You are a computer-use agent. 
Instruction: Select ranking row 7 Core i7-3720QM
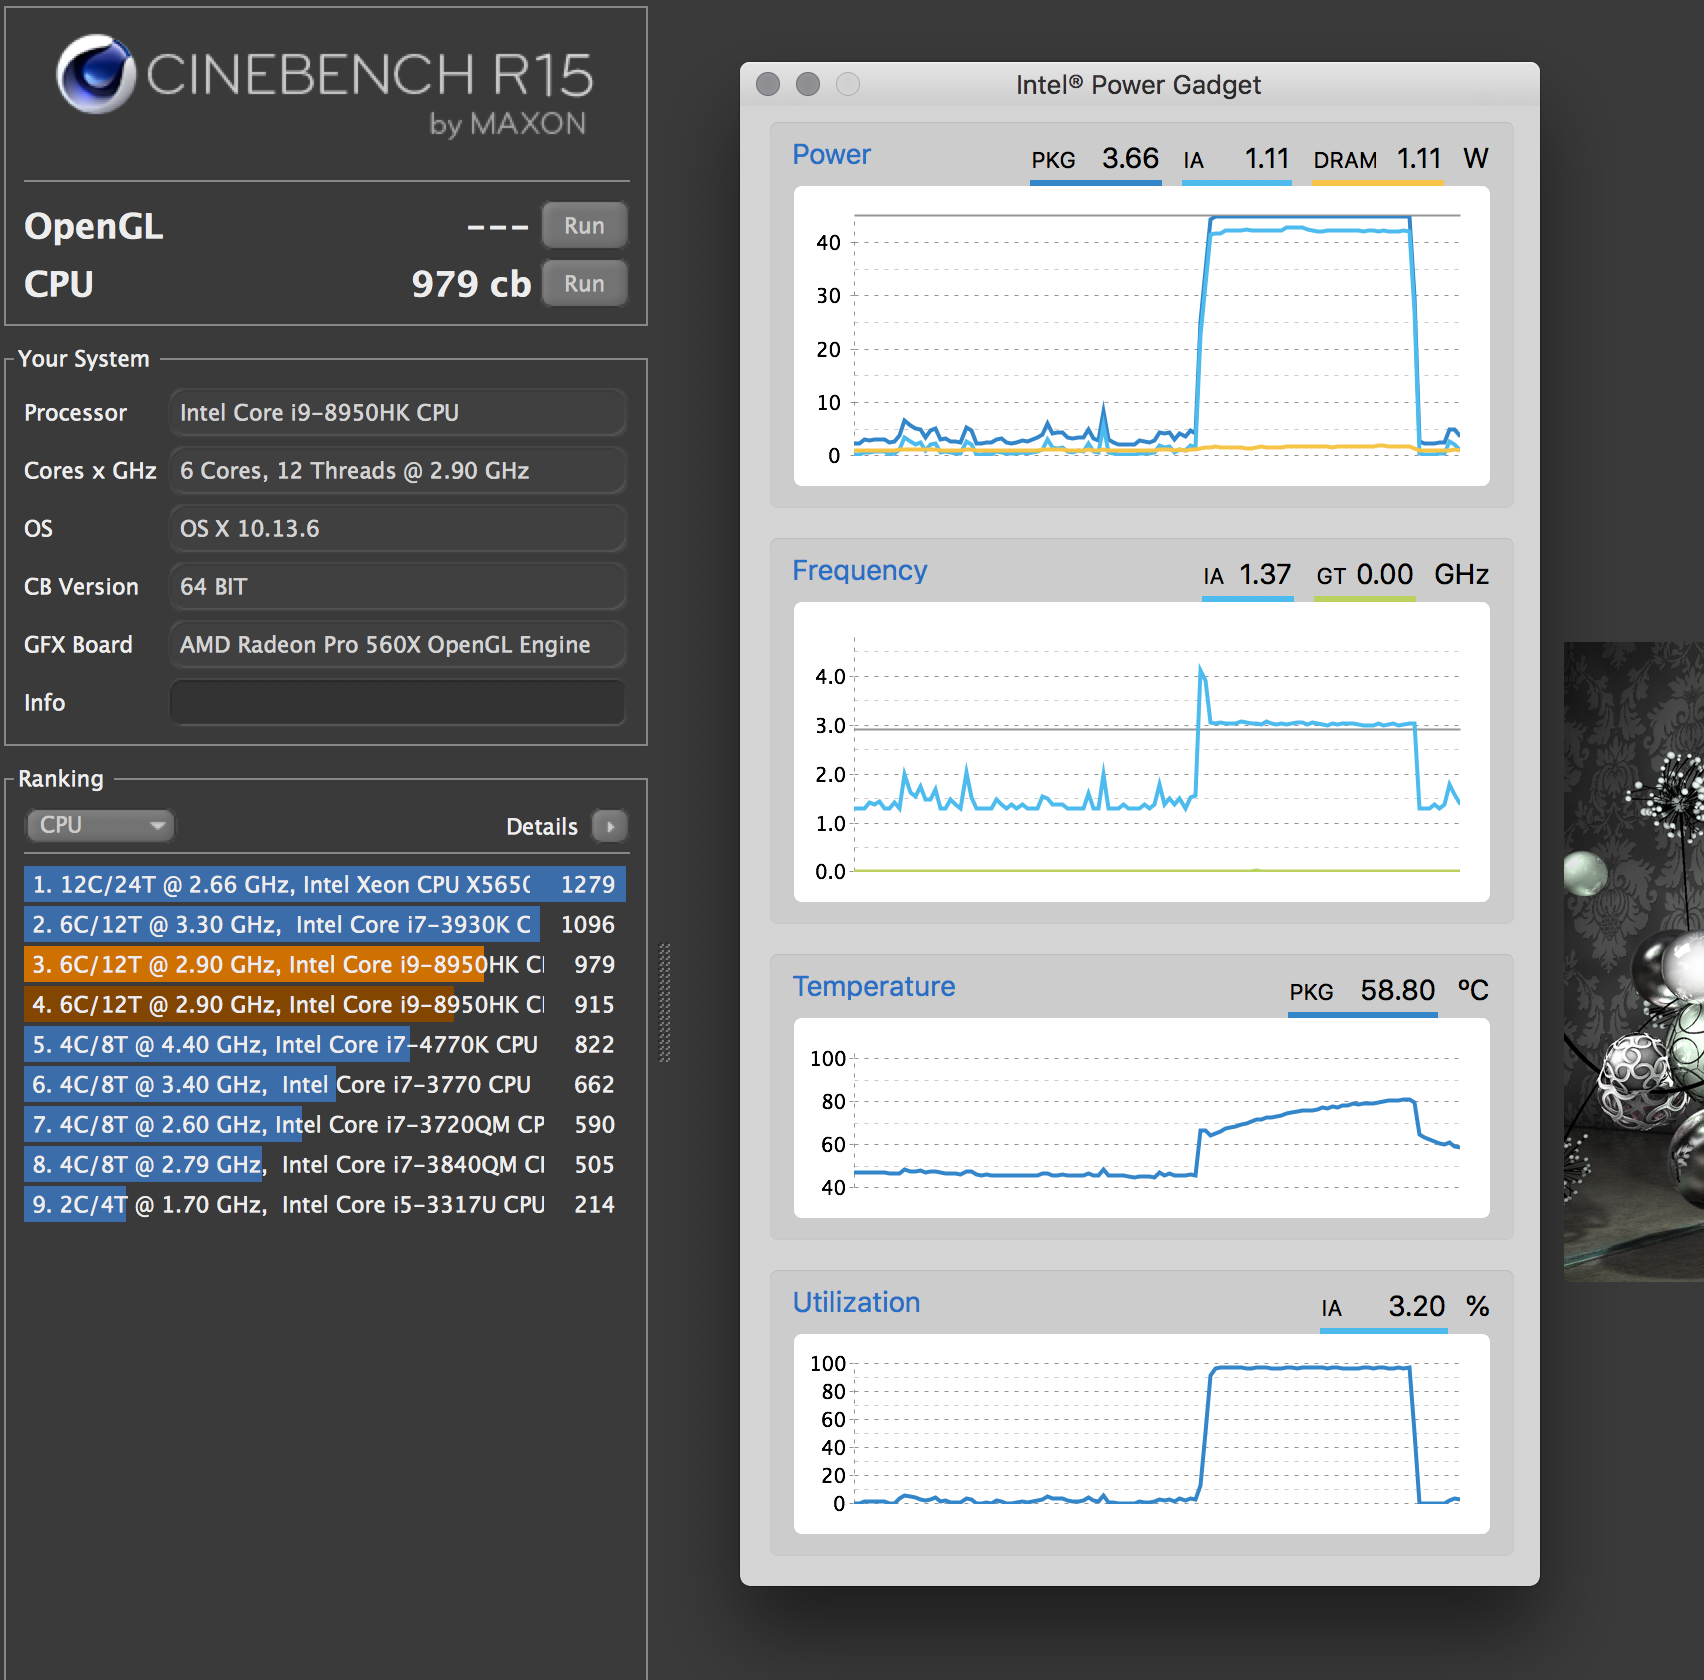tap(325, 1124)
